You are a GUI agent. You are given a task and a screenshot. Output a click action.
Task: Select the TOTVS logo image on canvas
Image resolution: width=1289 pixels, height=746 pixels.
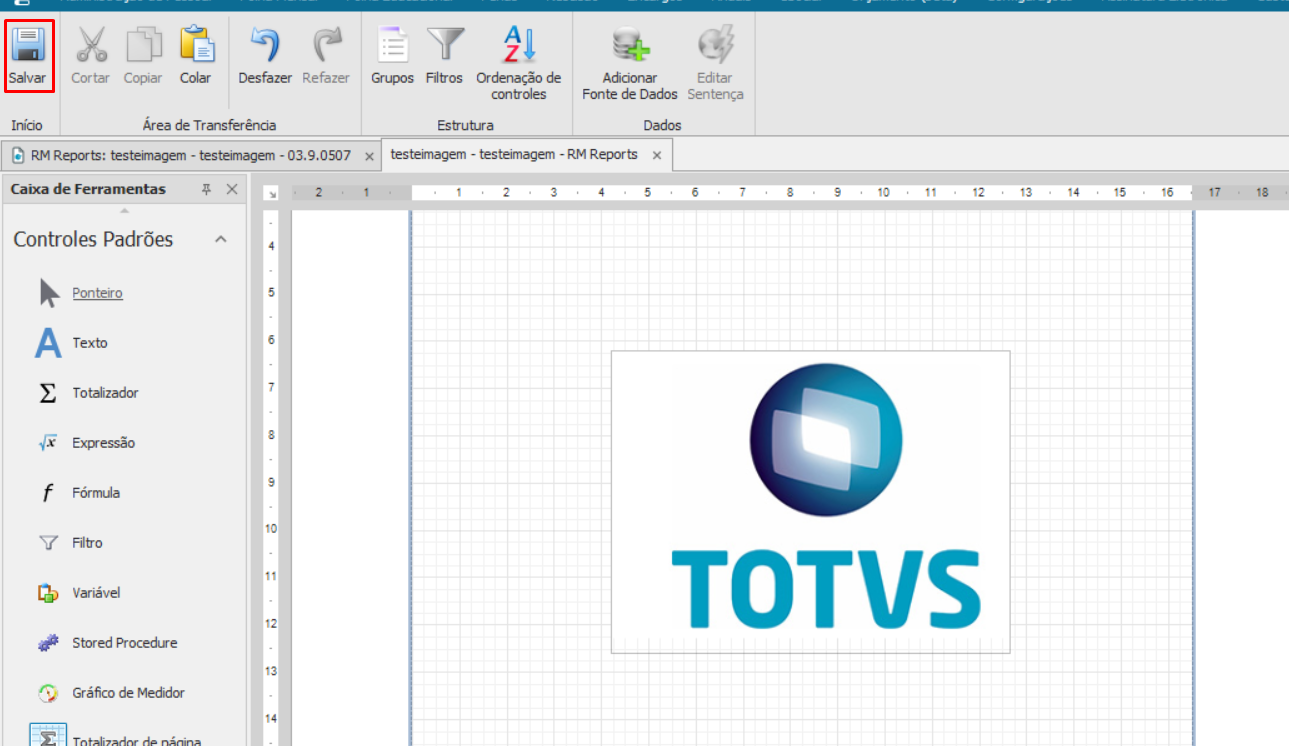(810, 502)
